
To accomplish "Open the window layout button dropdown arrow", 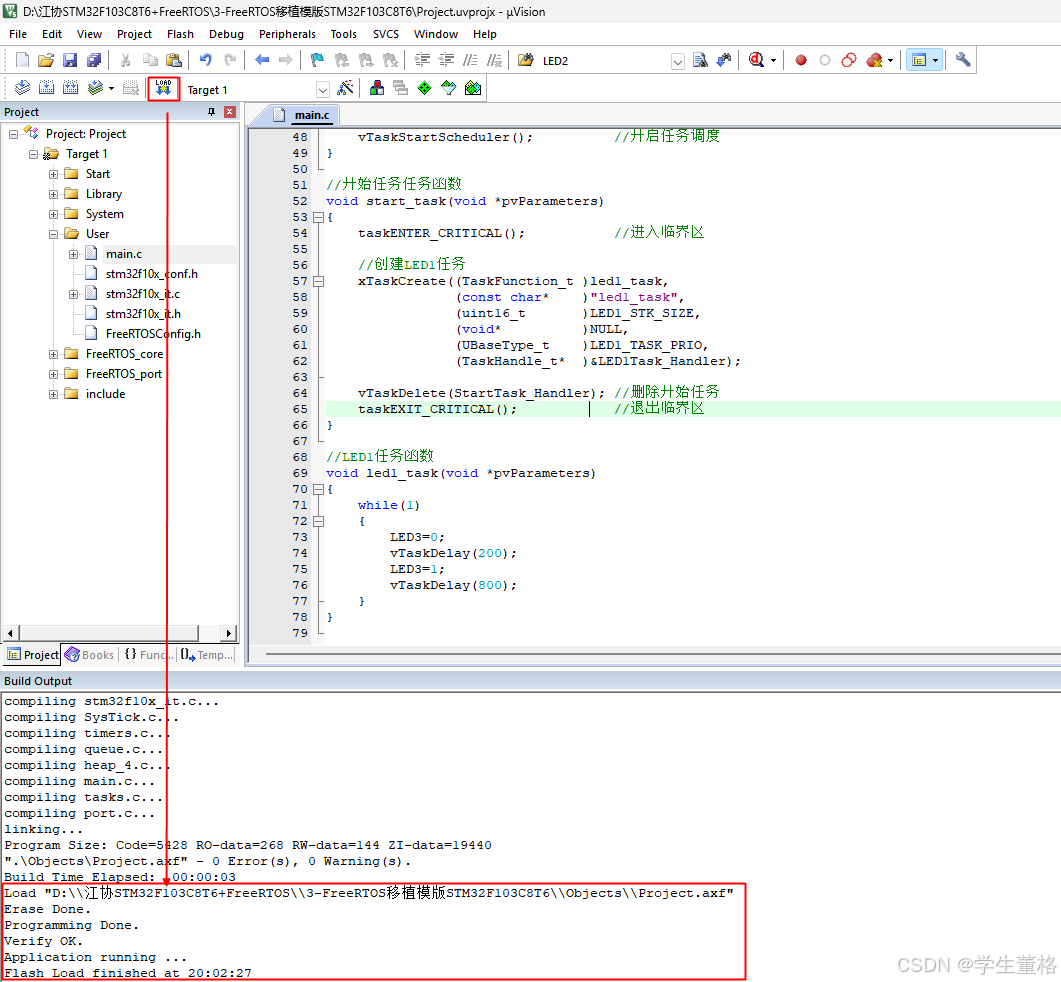I will point(935,60).
